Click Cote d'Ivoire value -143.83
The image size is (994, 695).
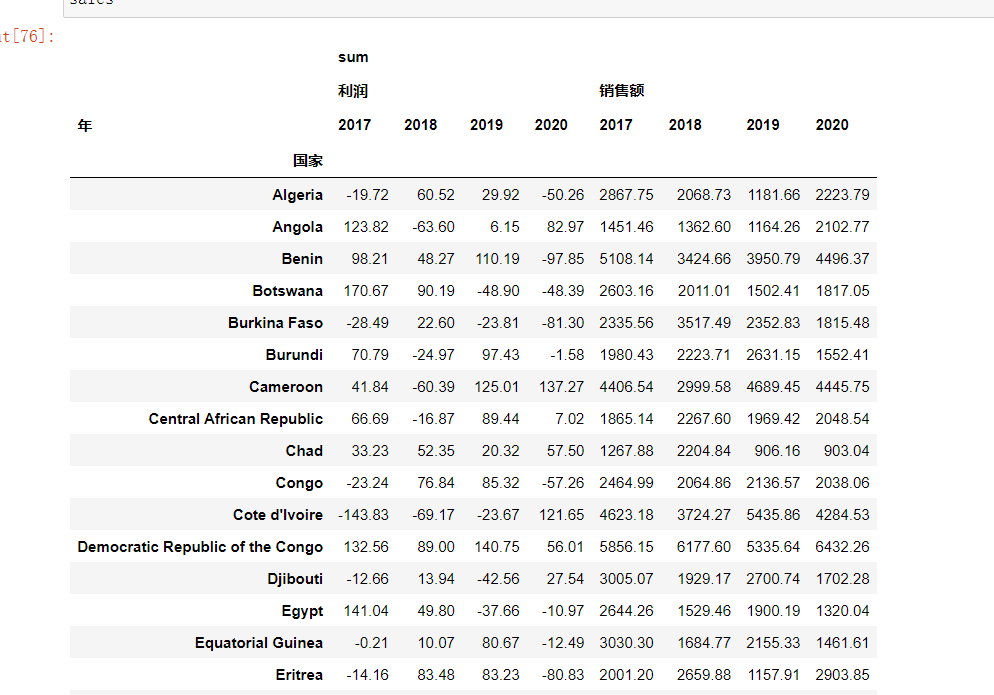(x=363, y=515)
